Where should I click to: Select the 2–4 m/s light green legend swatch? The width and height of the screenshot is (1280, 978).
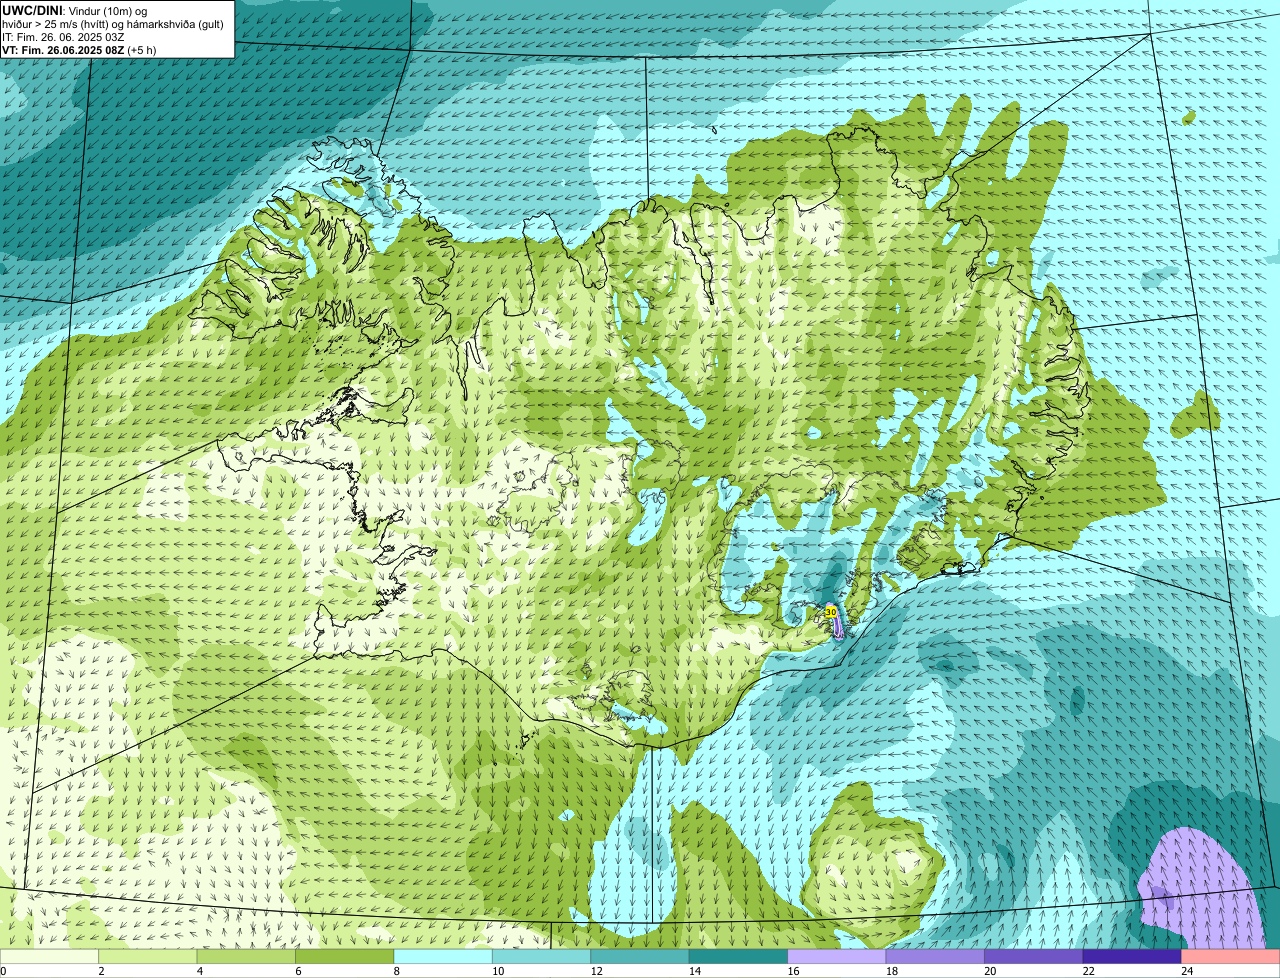(148, 957)
